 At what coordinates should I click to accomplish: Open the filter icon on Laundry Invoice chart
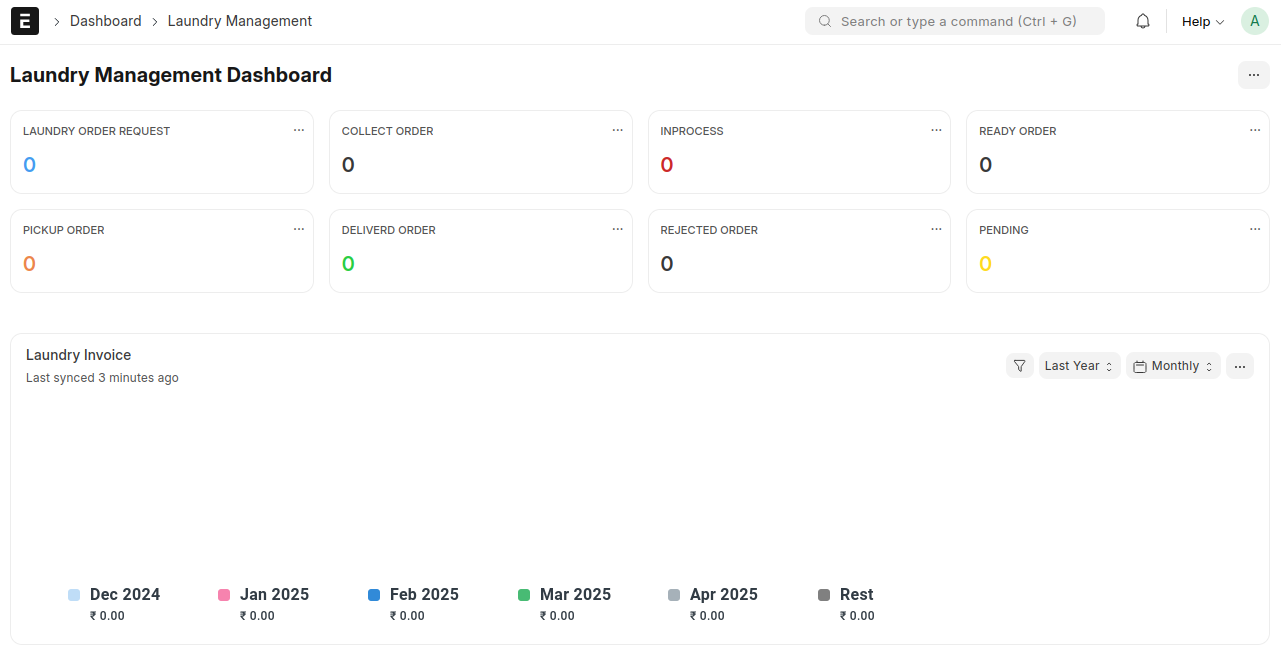tap(1020, 365)
